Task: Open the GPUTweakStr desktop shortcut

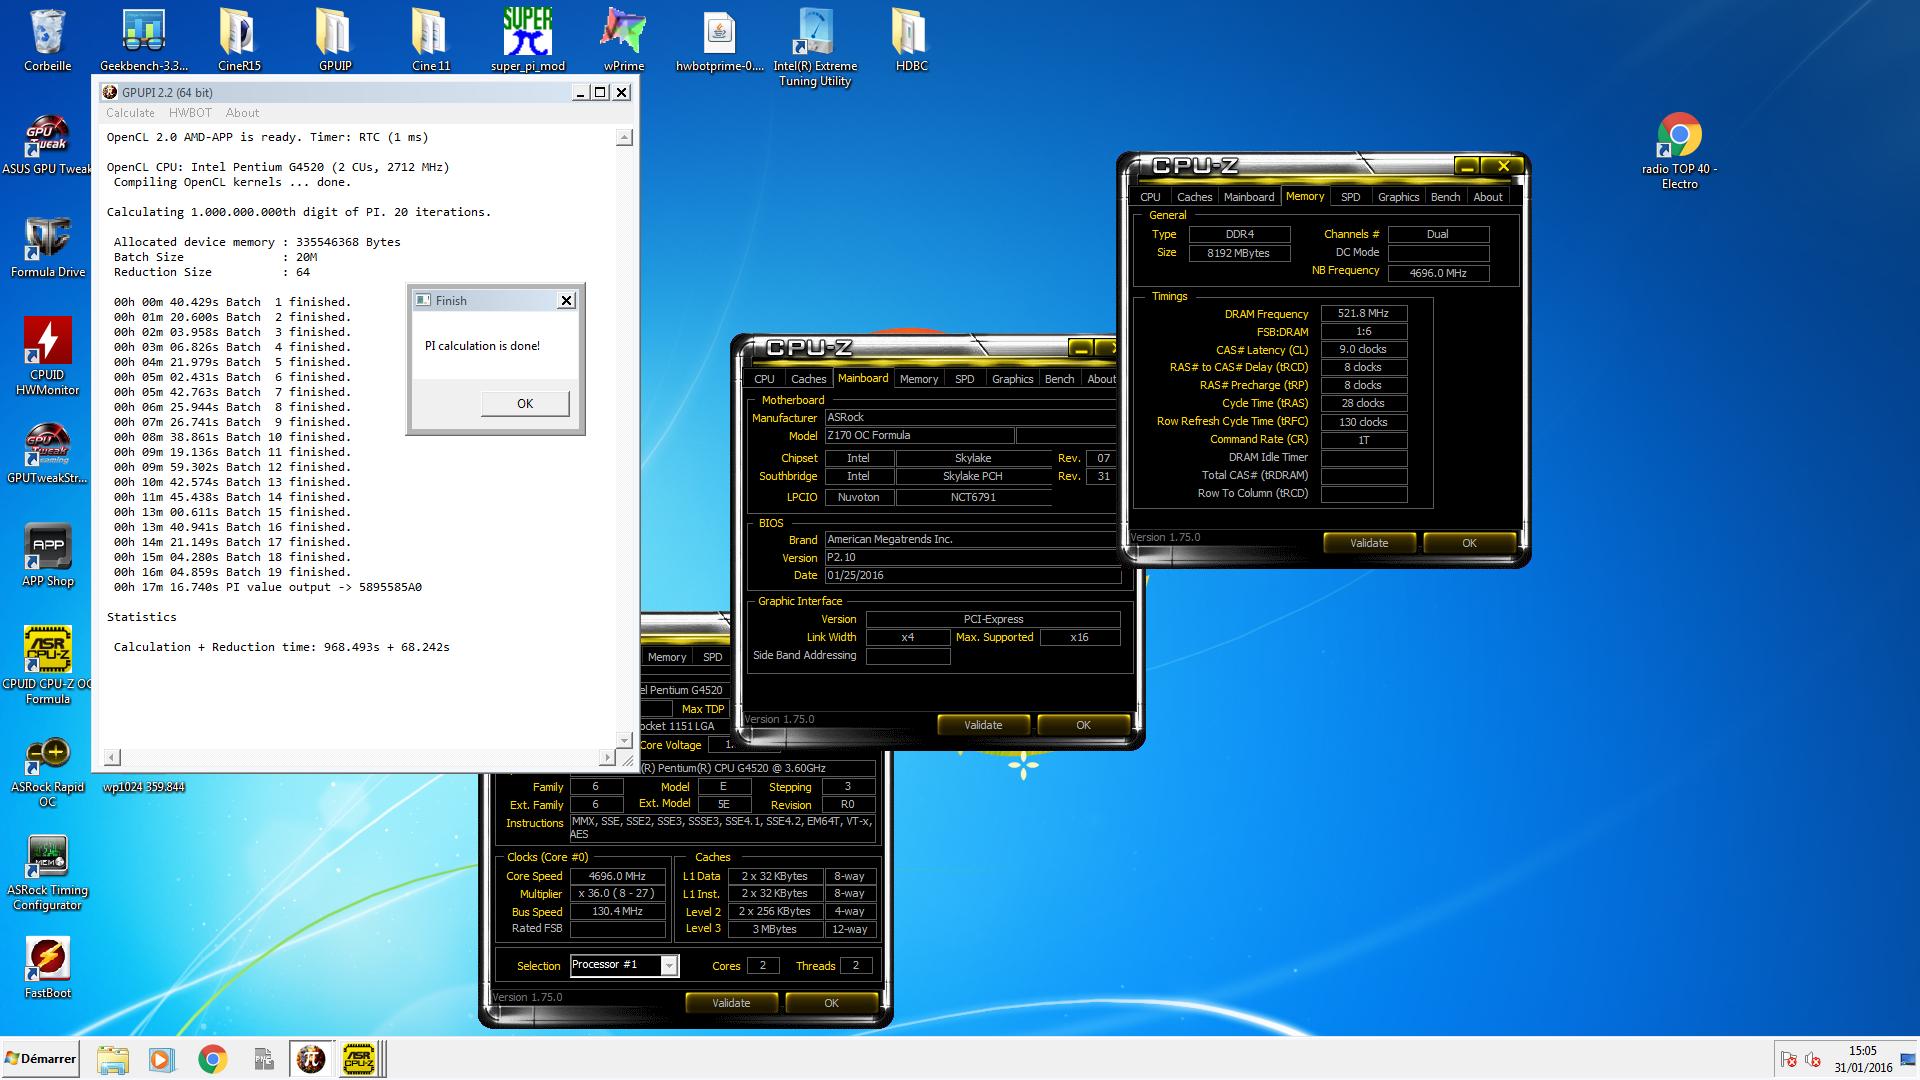Action: point(47,454)
